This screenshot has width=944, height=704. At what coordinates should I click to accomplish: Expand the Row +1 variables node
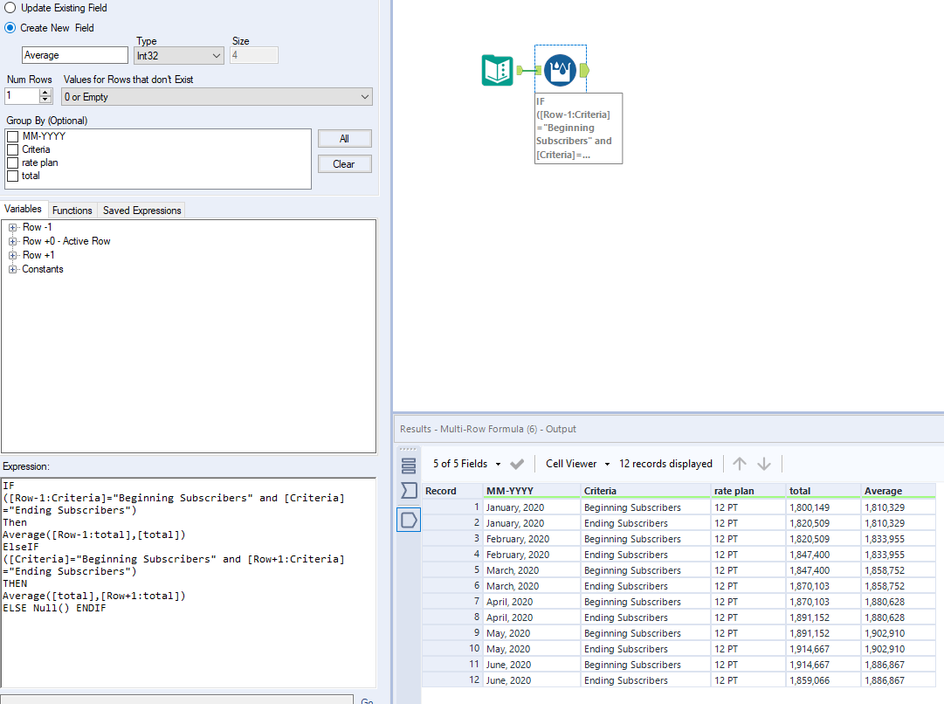point(13,255)
